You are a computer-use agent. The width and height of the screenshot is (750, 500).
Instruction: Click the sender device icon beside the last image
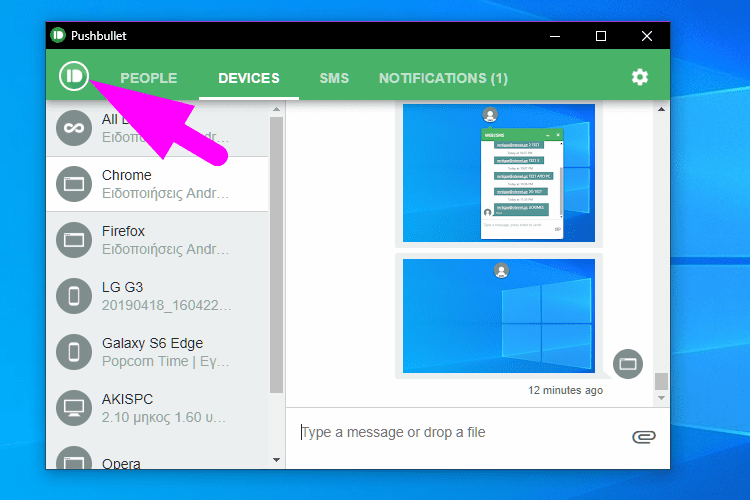628,364
